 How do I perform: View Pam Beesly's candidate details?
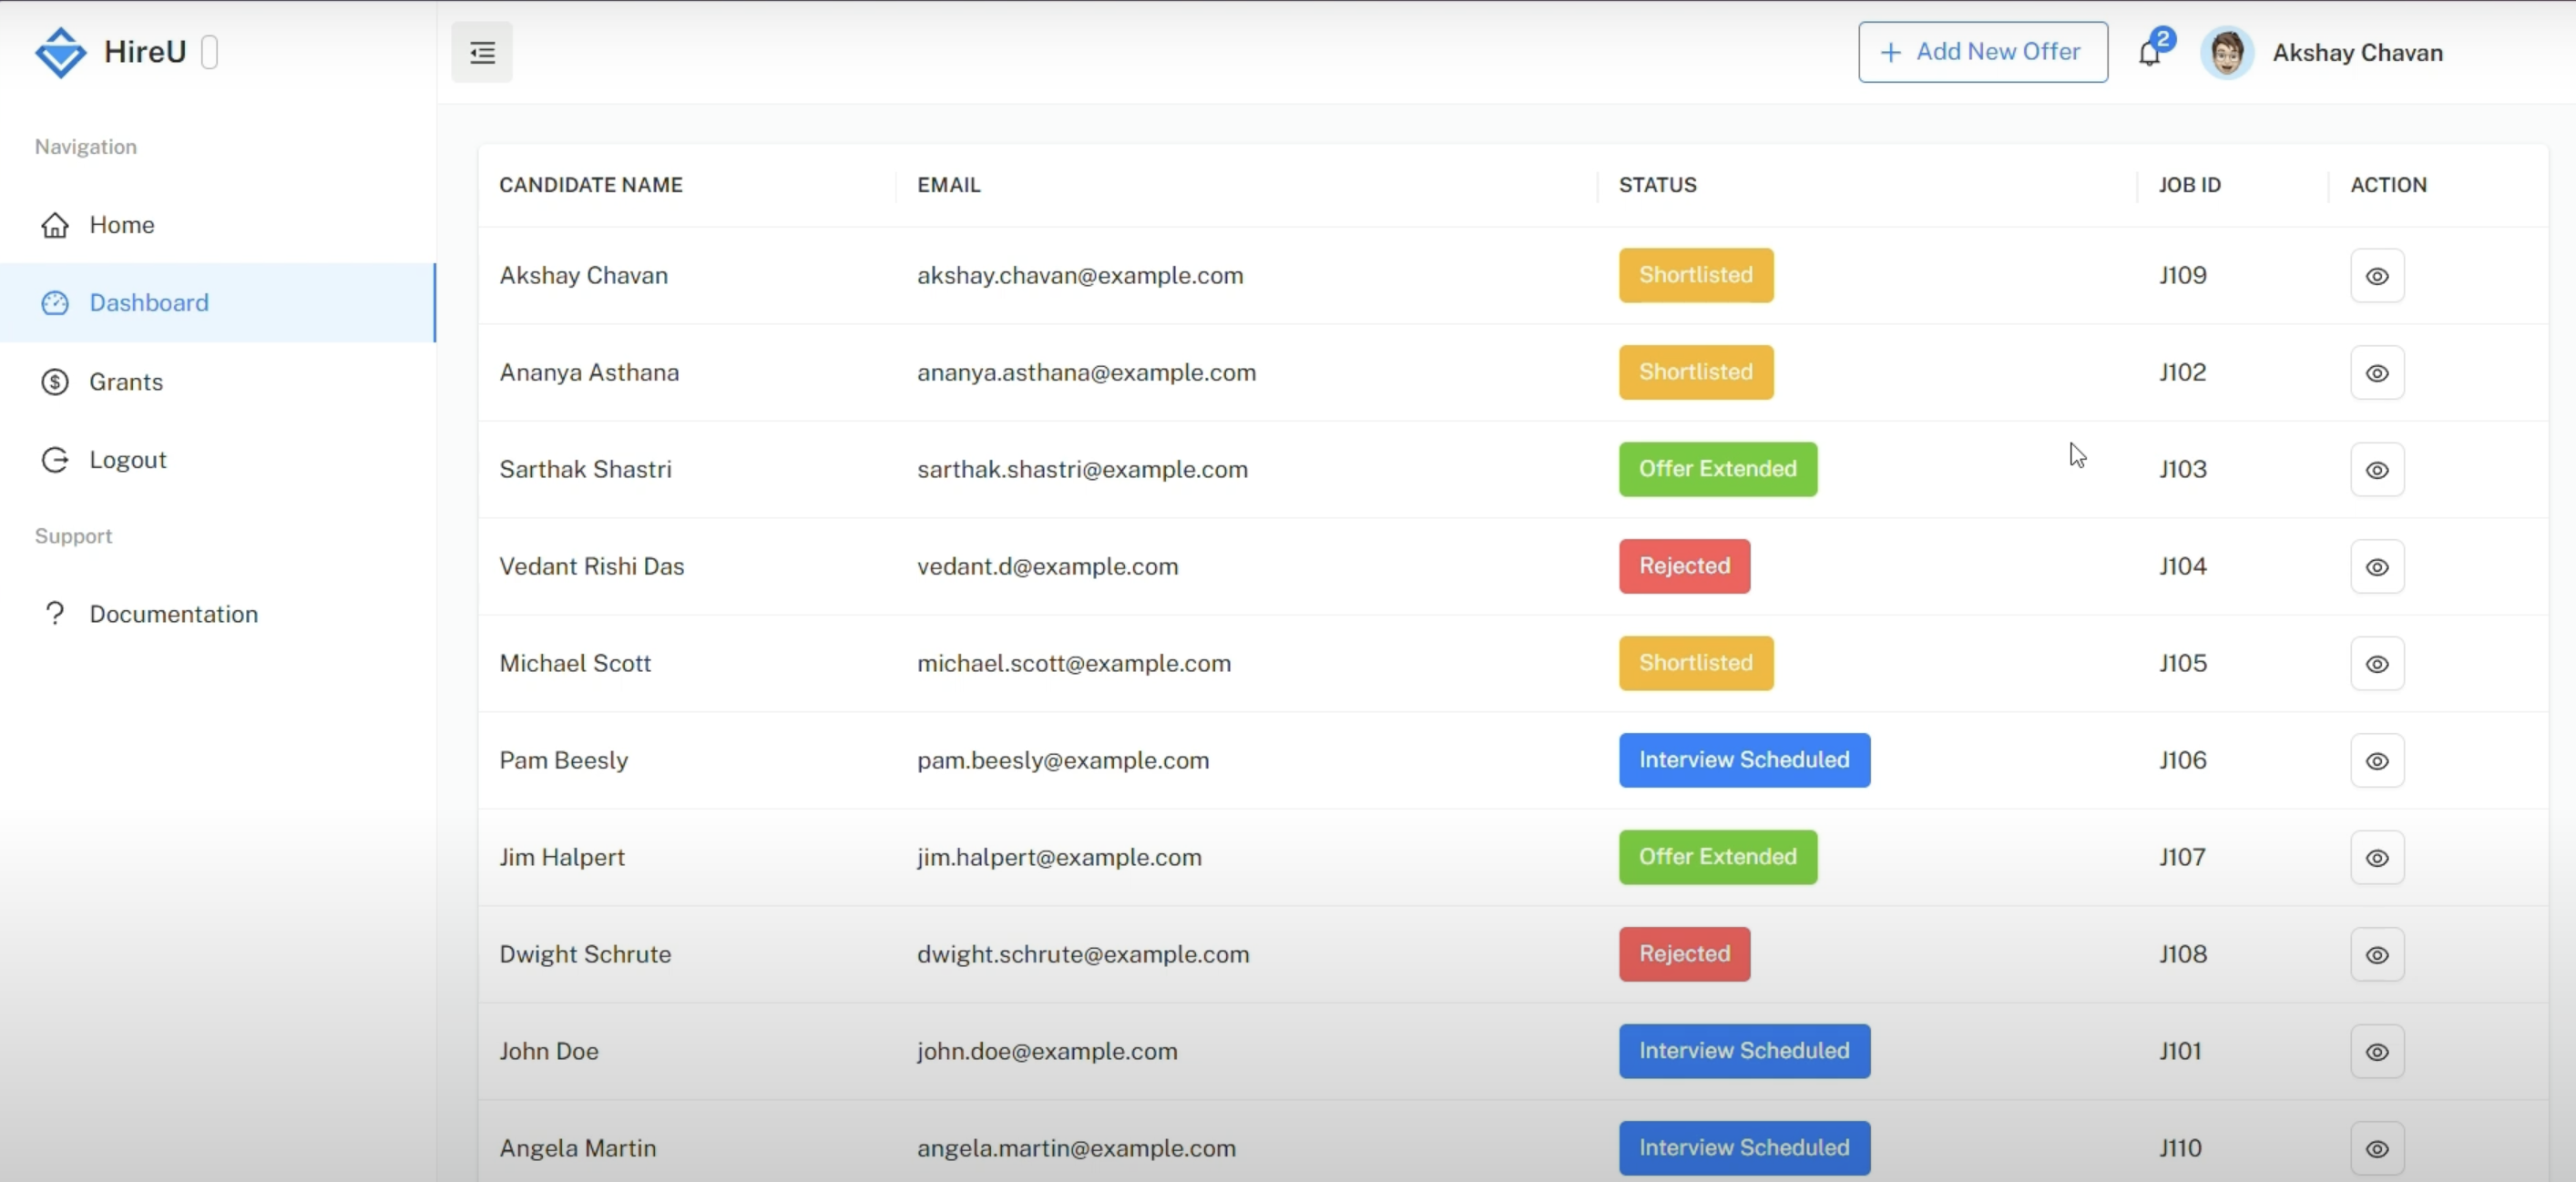(x=2377, y=761)
